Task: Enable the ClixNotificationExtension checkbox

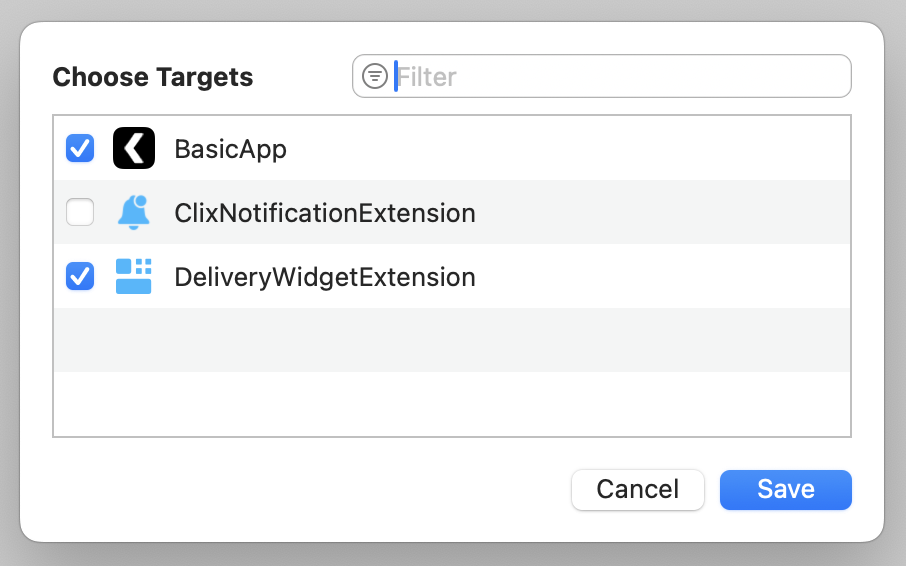Action: pyautogui.click(x=80, y=212)
